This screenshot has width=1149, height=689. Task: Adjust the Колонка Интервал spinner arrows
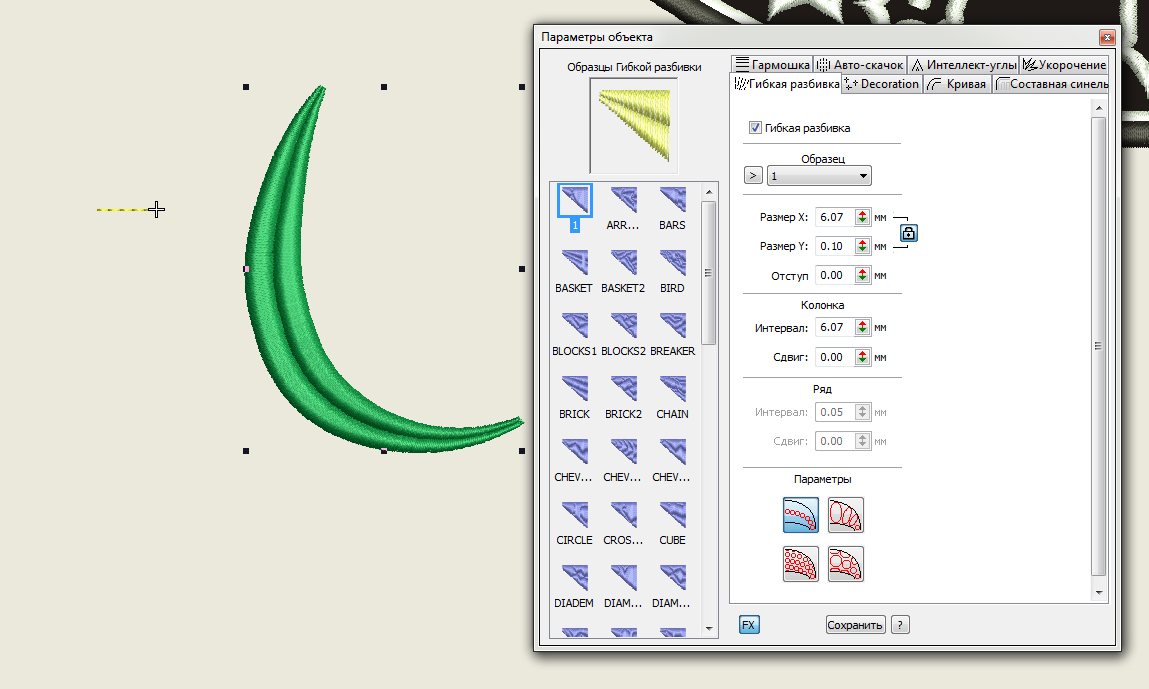(862, 328)
